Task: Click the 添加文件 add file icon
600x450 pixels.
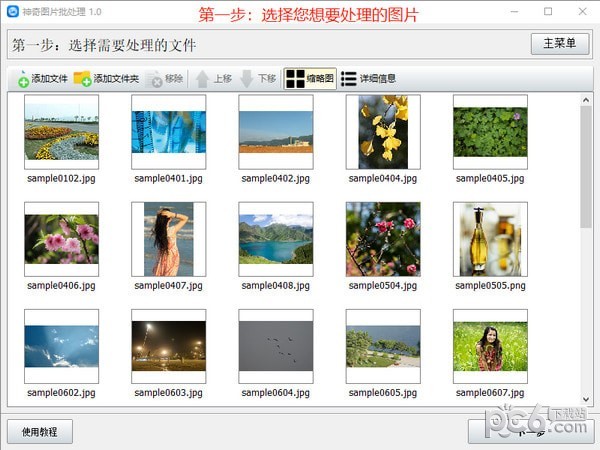Action: coord(23,79)
